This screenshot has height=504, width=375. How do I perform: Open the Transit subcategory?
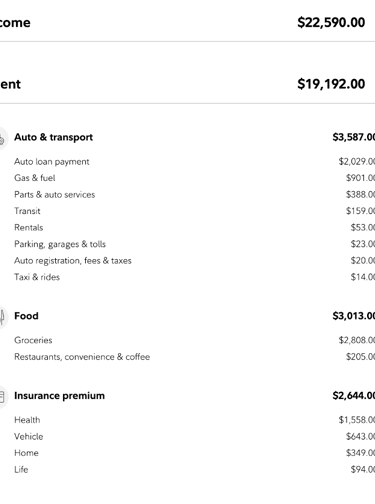(27, 211)
